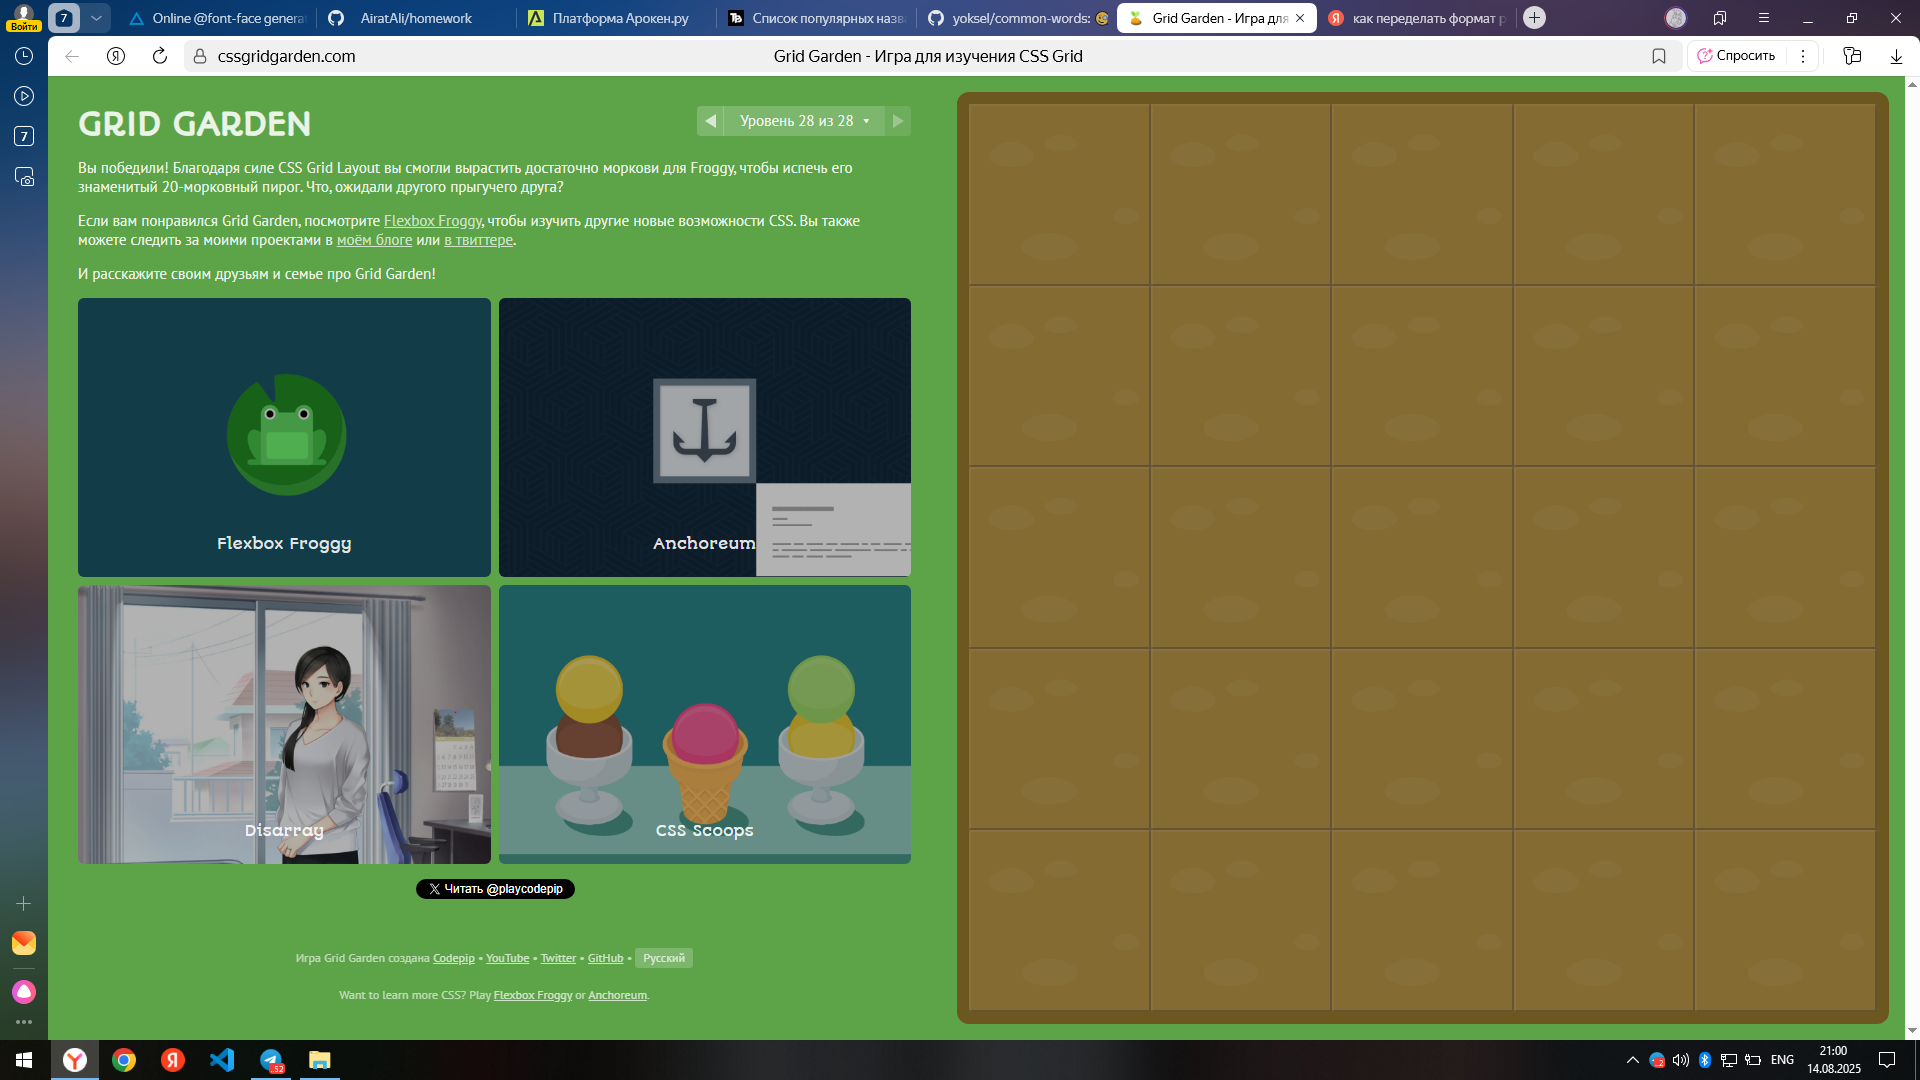Open language selector Русский
1920x1080 pixels.
(663, 958)
